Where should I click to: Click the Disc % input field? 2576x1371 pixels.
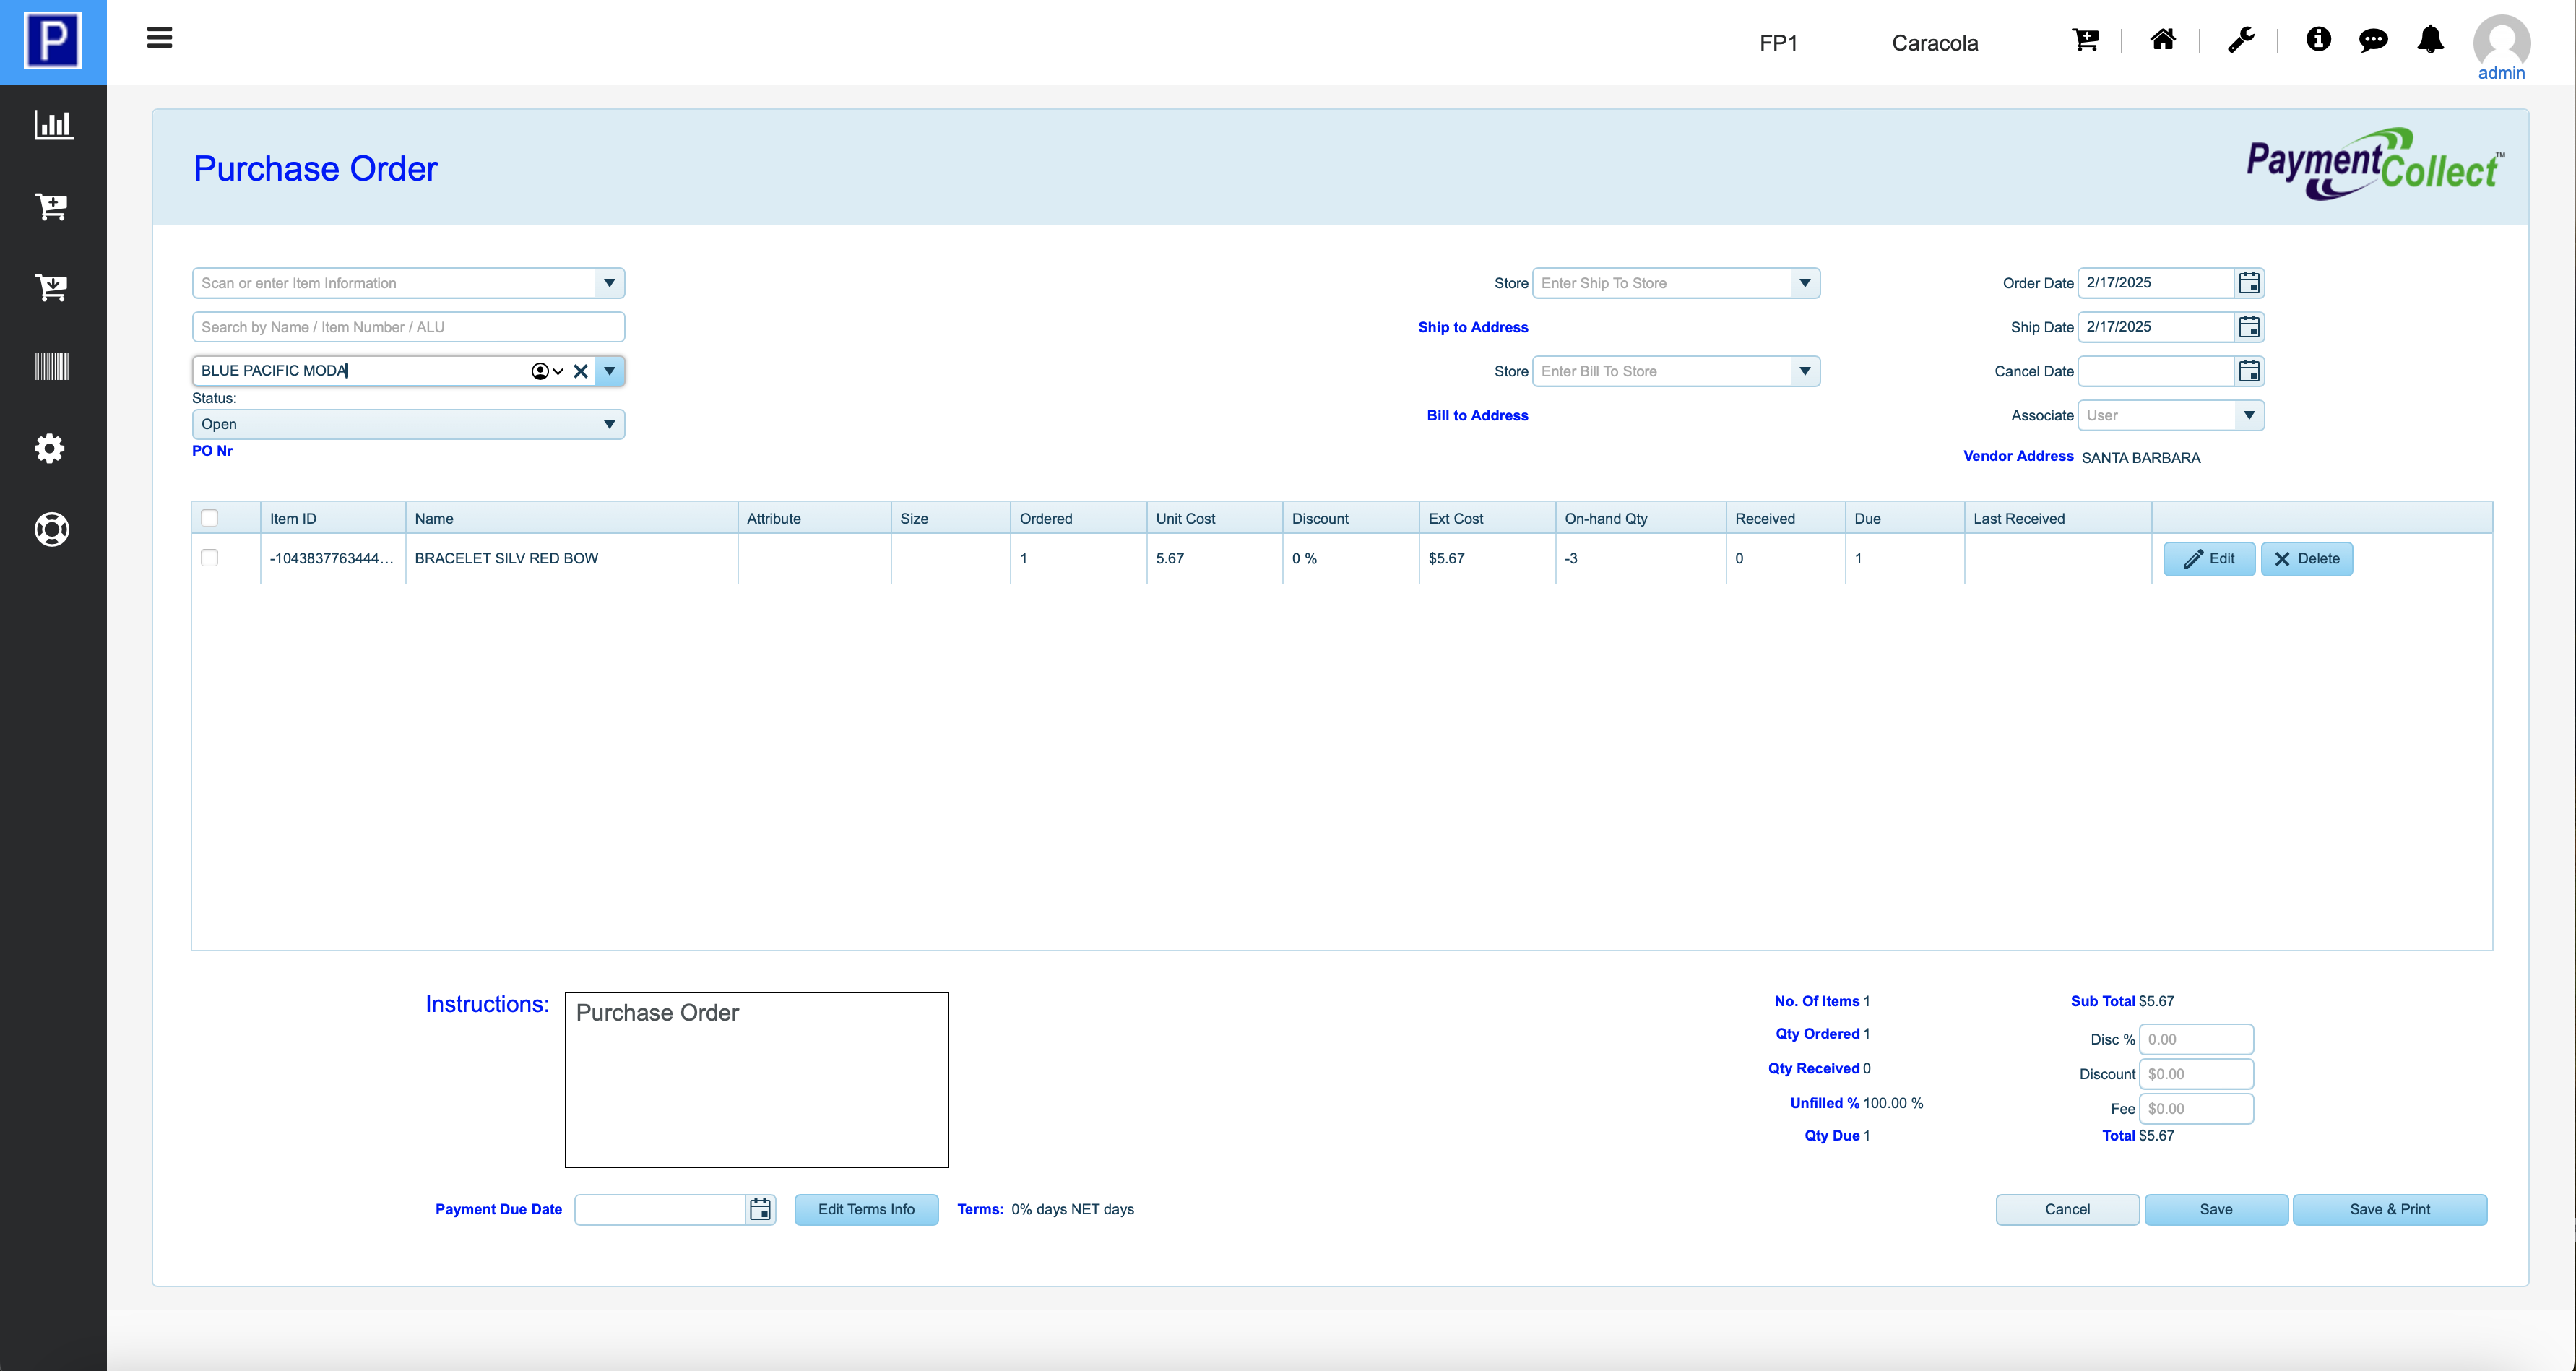[x=2195, y=1039]
